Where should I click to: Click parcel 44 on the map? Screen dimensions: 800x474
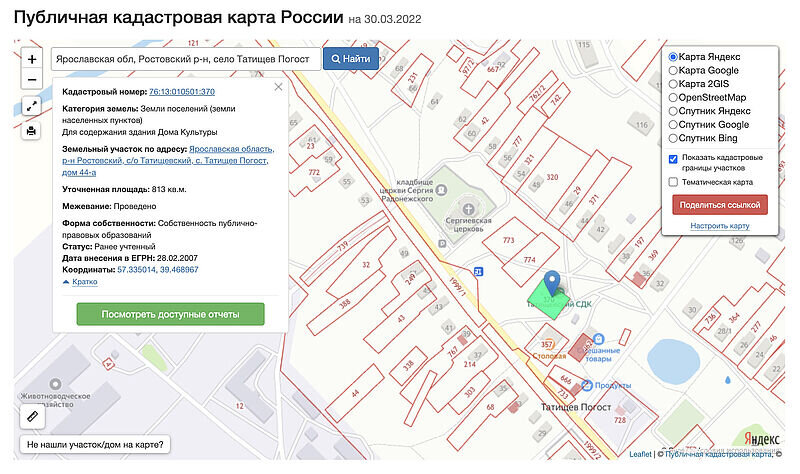(x=355, y=393)
